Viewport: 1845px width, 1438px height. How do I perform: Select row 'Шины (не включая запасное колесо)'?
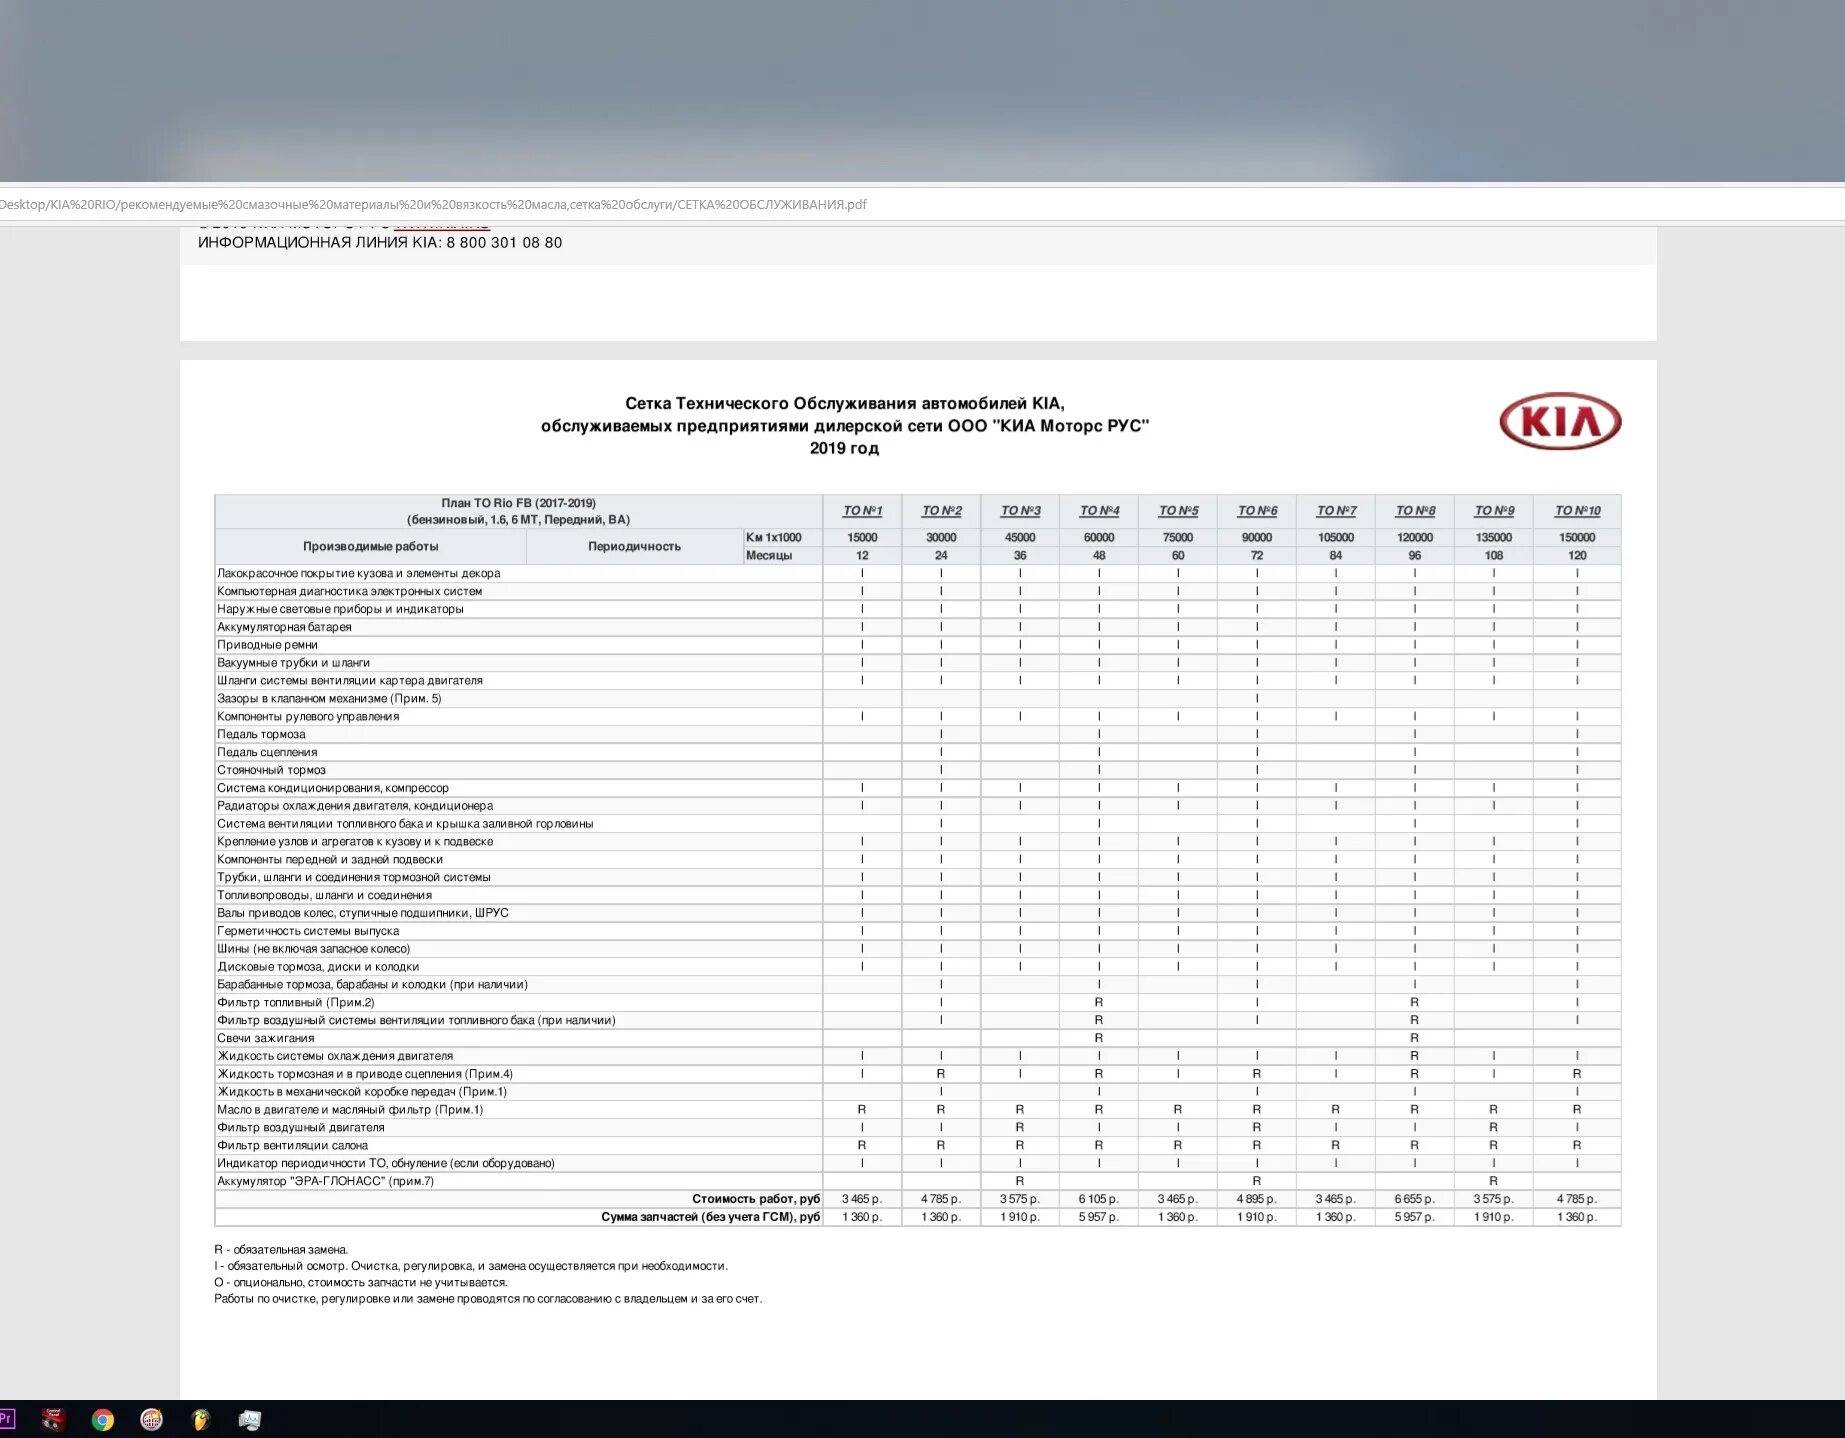click(x=917, y=949)
